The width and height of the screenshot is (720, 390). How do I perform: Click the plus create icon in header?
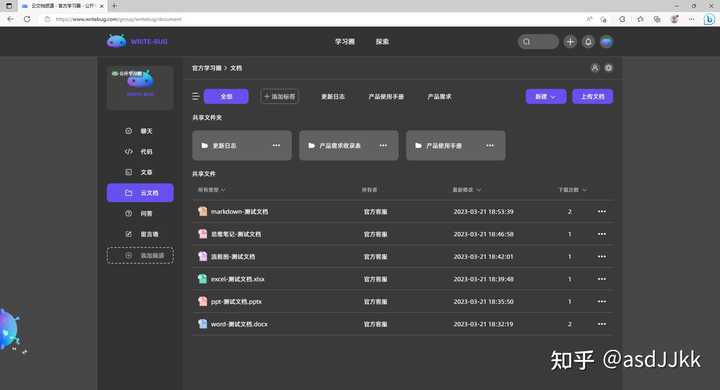coord(570,42)
